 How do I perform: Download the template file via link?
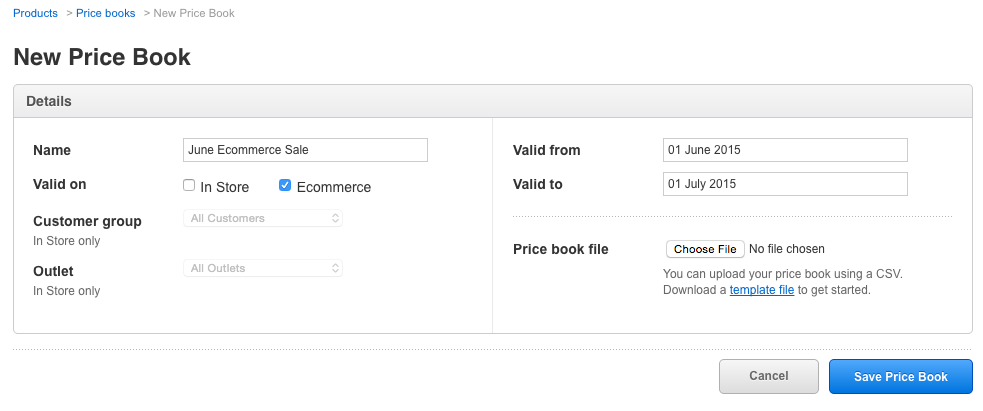(761, 290)
